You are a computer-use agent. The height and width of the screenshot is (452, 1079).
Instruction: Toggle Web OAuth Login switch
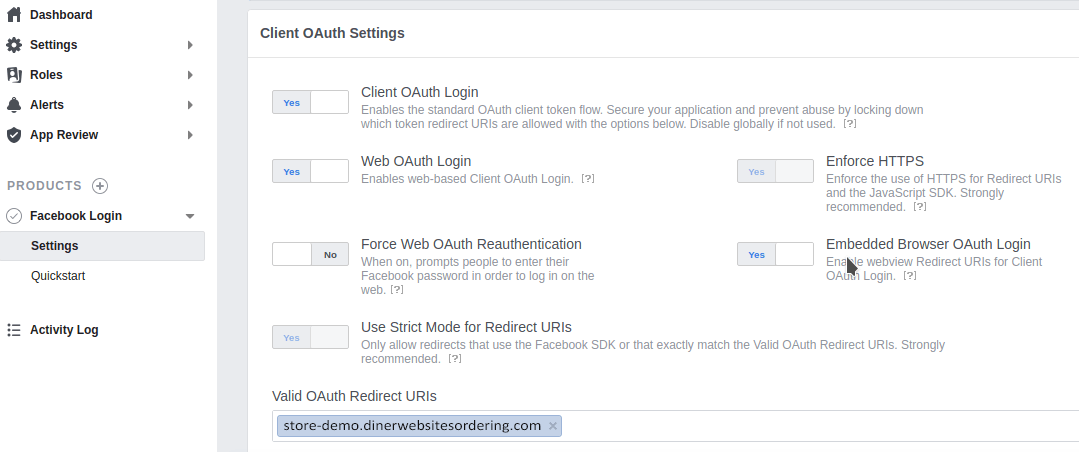[310, 171]
